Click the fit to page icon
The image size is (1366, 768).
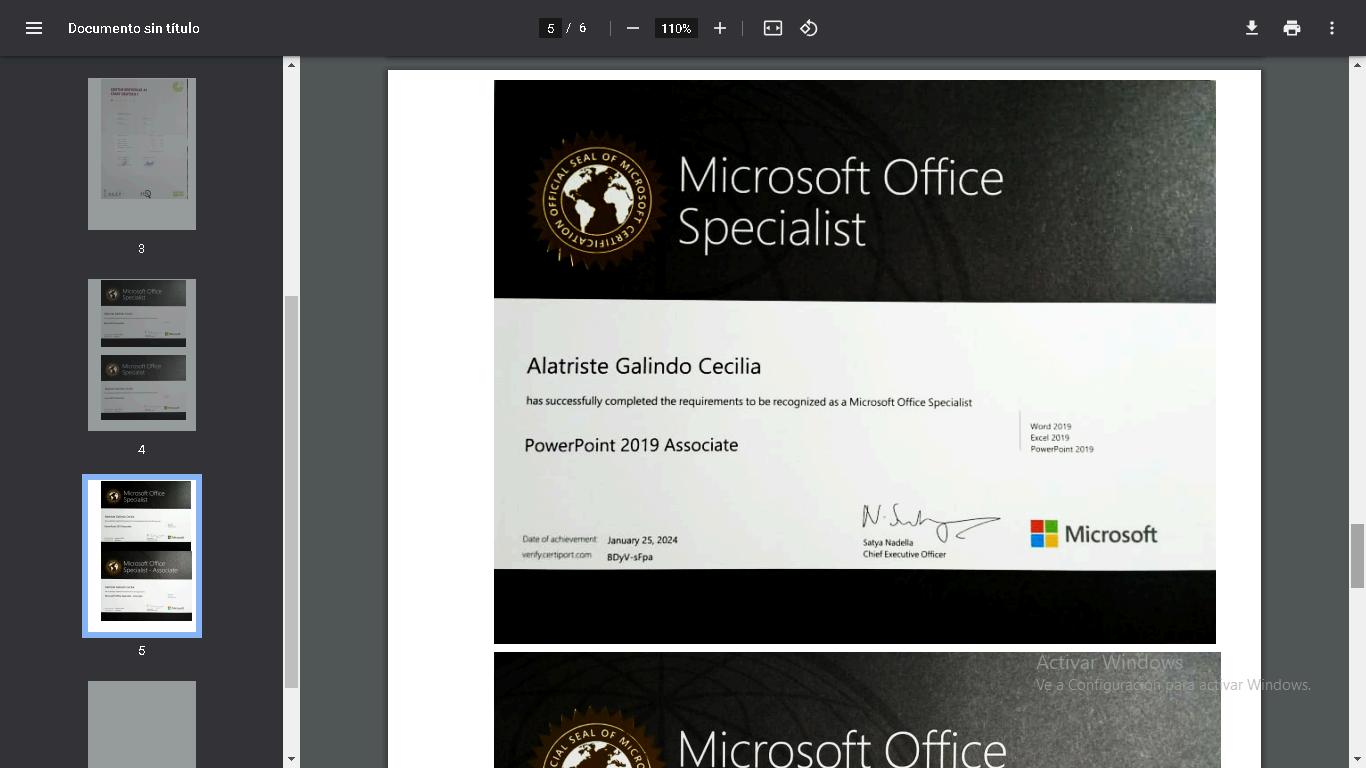tap(773, 28)
